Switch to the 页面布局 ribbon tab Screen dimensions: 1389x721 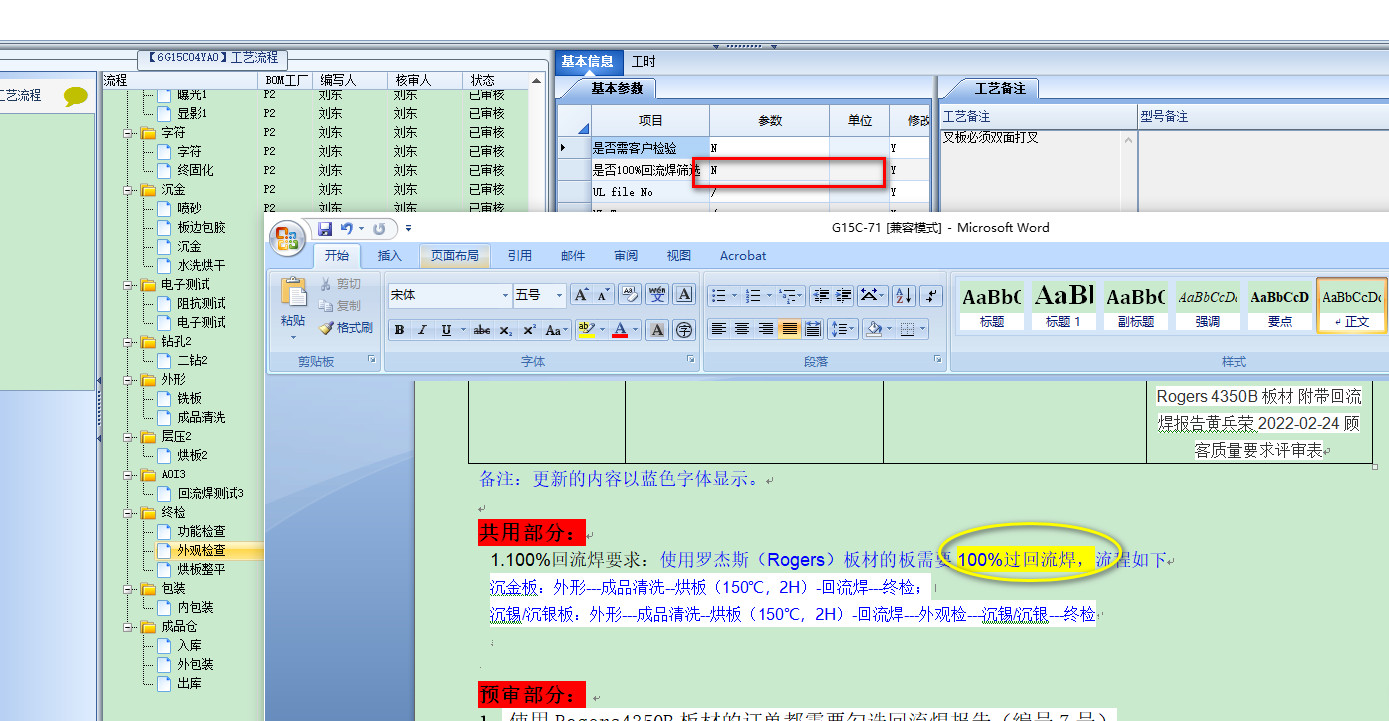(x=455, y=256)
